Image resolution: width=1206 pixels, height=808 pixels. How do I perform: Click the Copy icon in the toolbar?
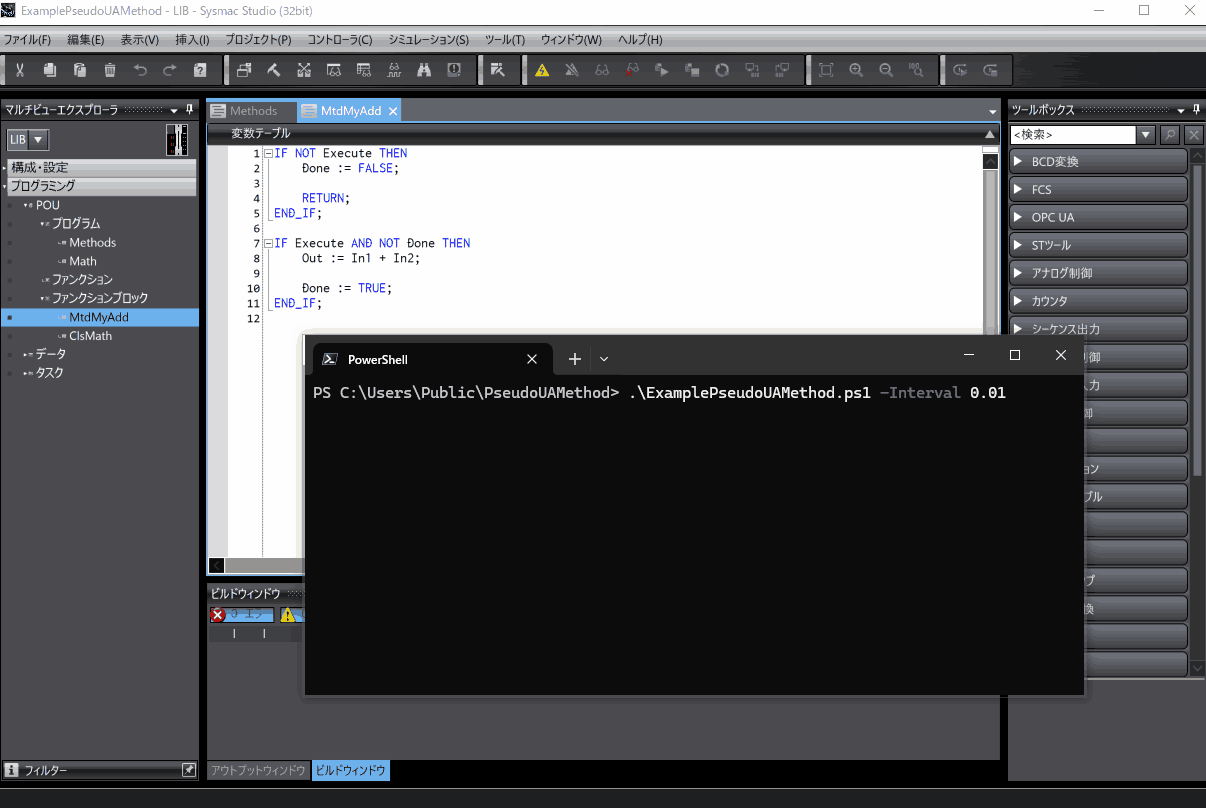50,70
